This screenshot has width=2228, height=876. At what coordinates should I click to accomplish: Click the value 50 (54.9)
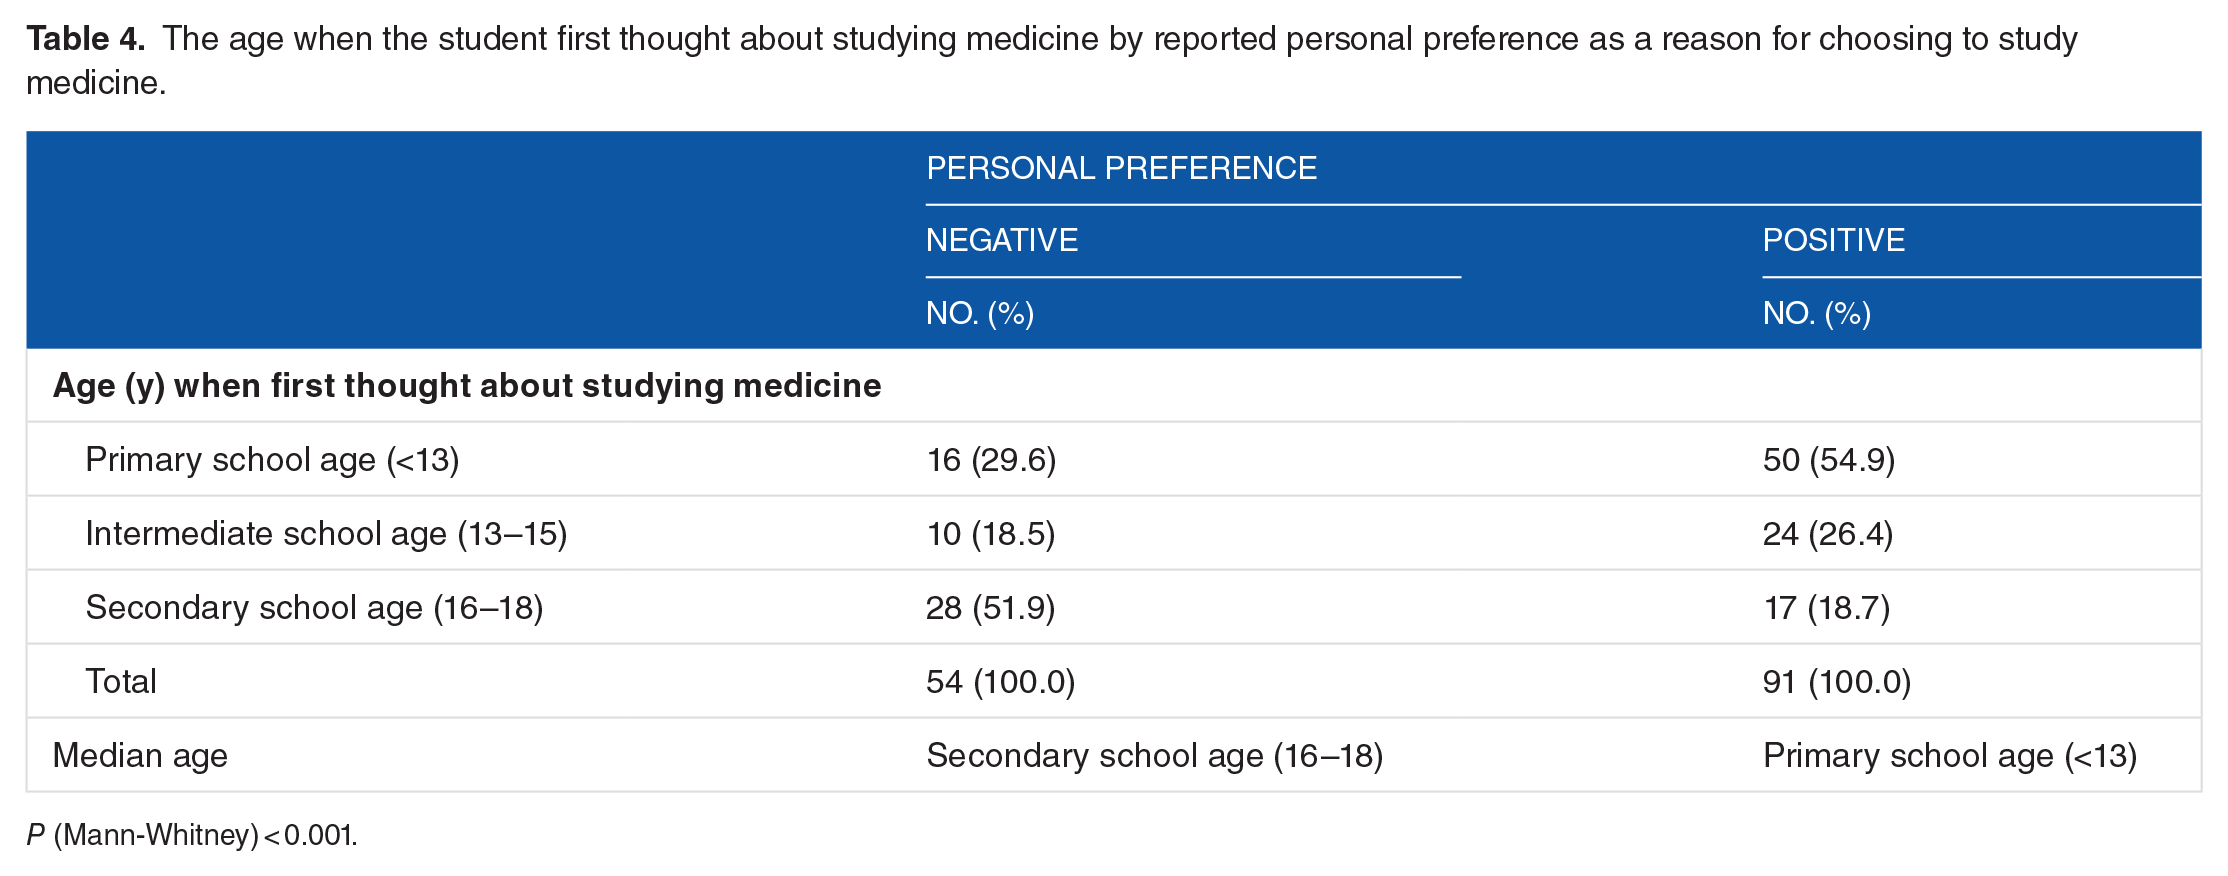[x=1829, y=460]
